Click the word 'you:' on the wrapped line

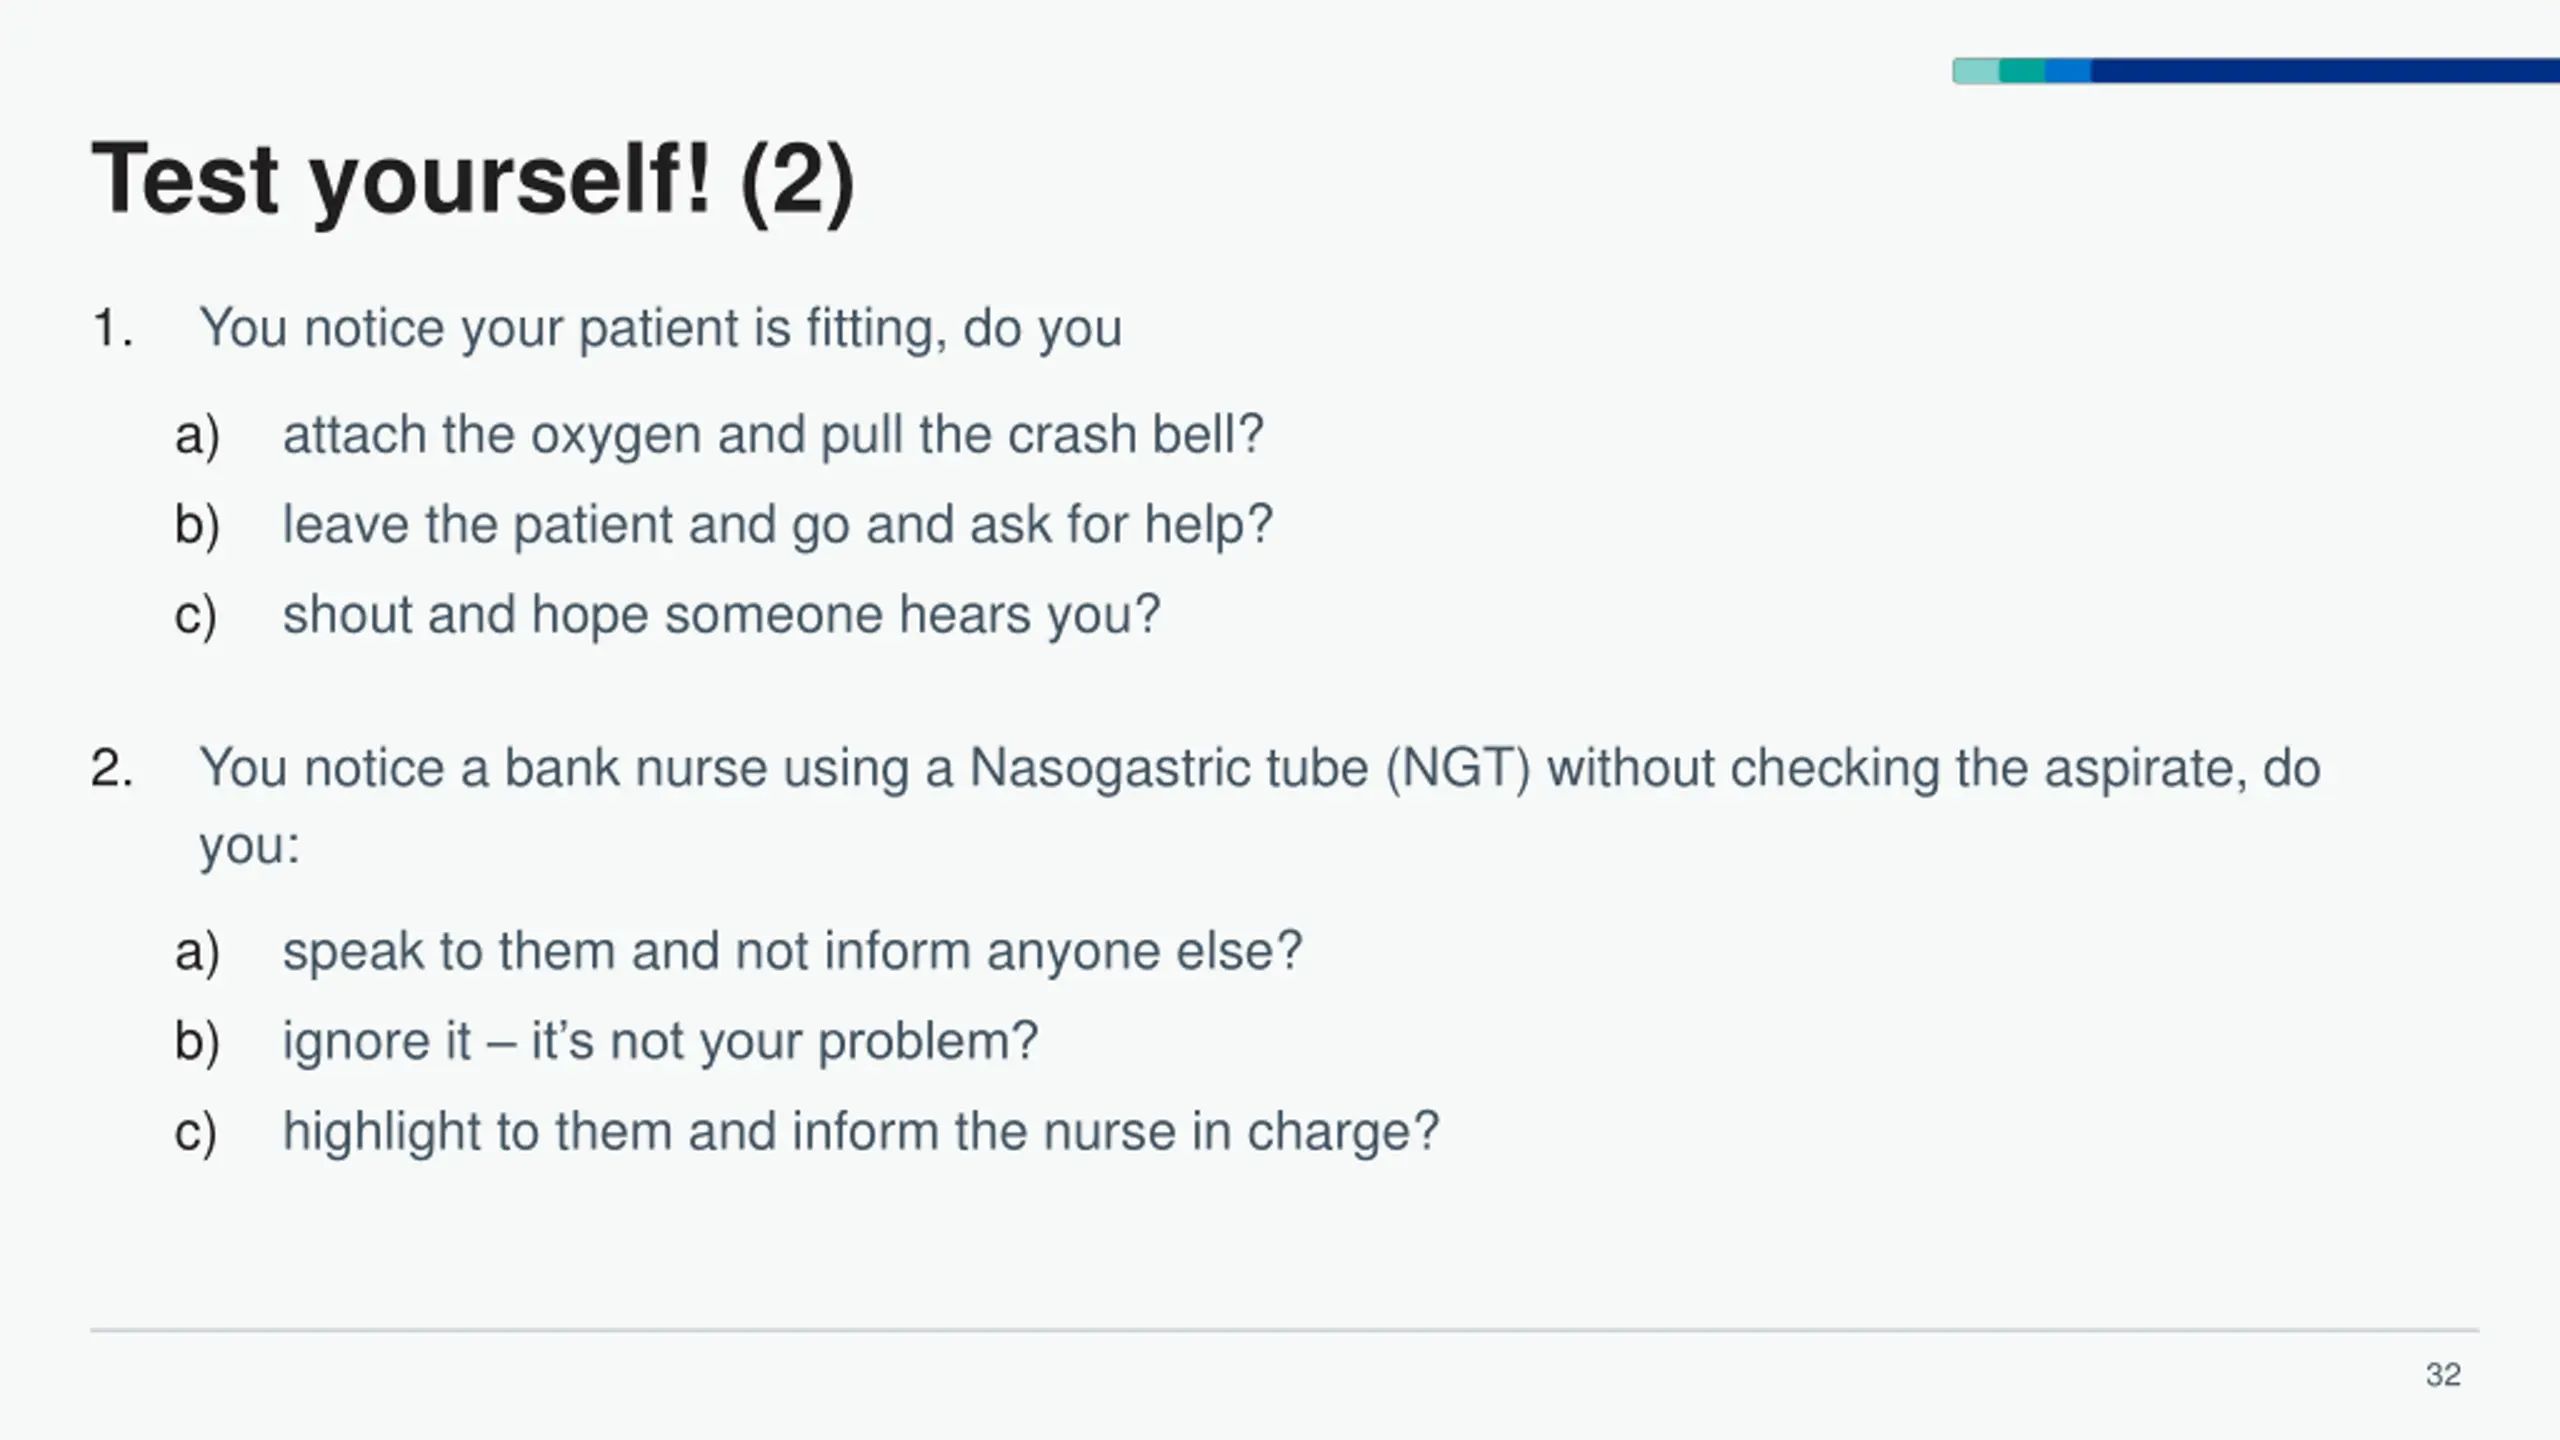pos(249,848)
